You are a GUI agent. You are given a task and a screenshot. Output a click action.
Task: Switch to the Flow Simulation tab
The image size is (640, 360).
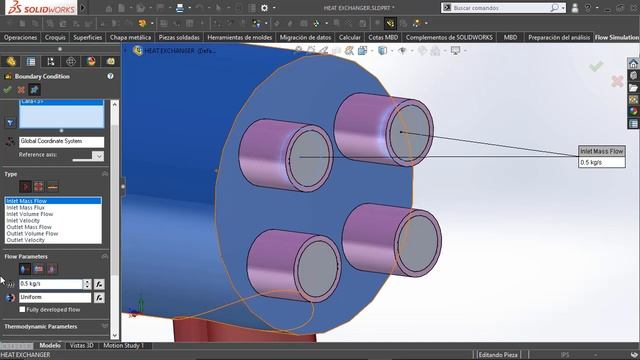tap(617, 38)
